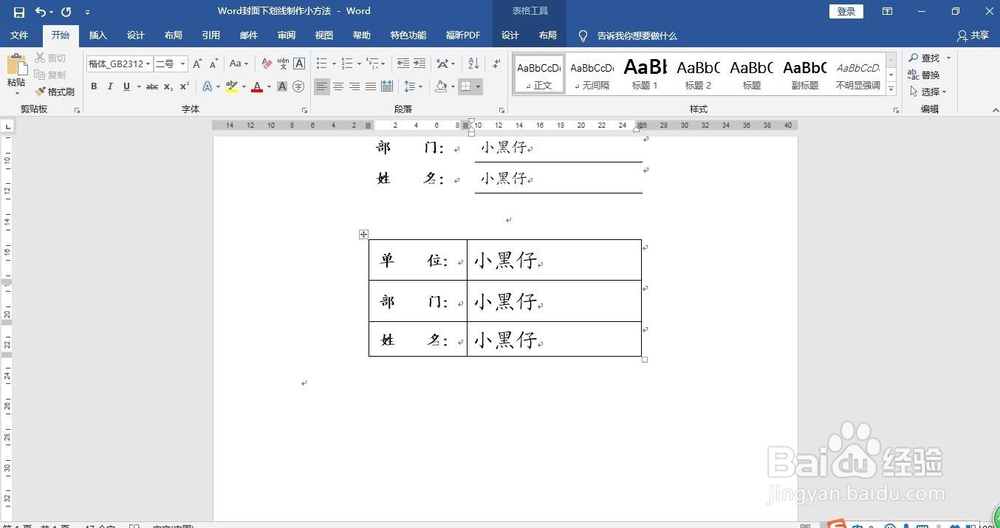Decrease paragraph indent
The height and width of the screenshot is (528, 1000).
point(402,64)
